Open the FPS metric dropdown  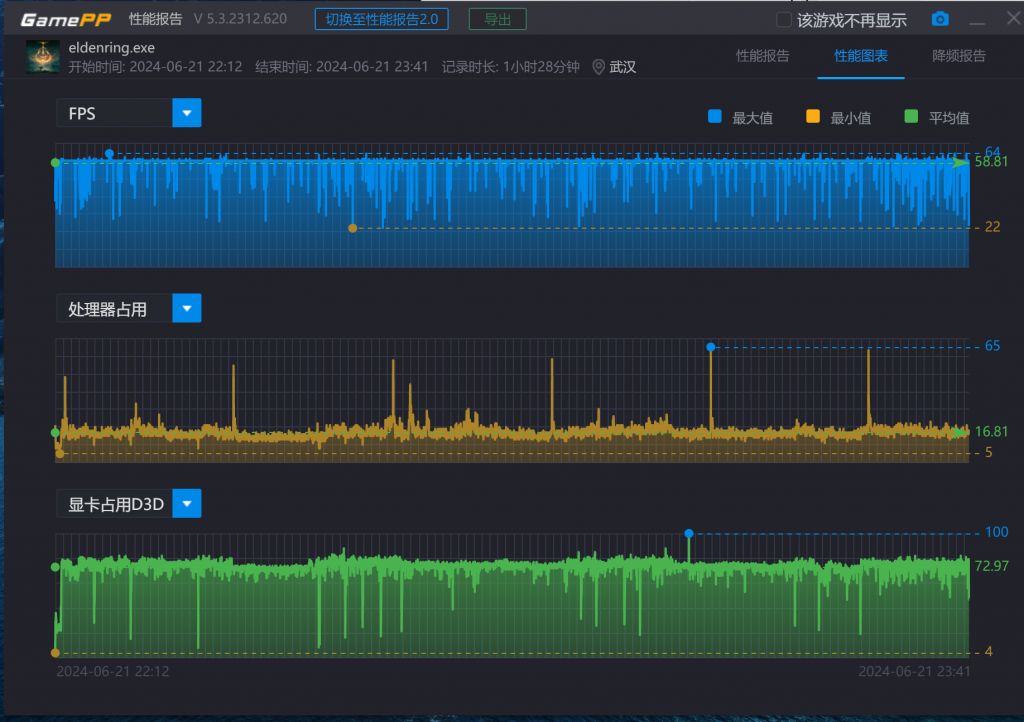coord(186,113)
